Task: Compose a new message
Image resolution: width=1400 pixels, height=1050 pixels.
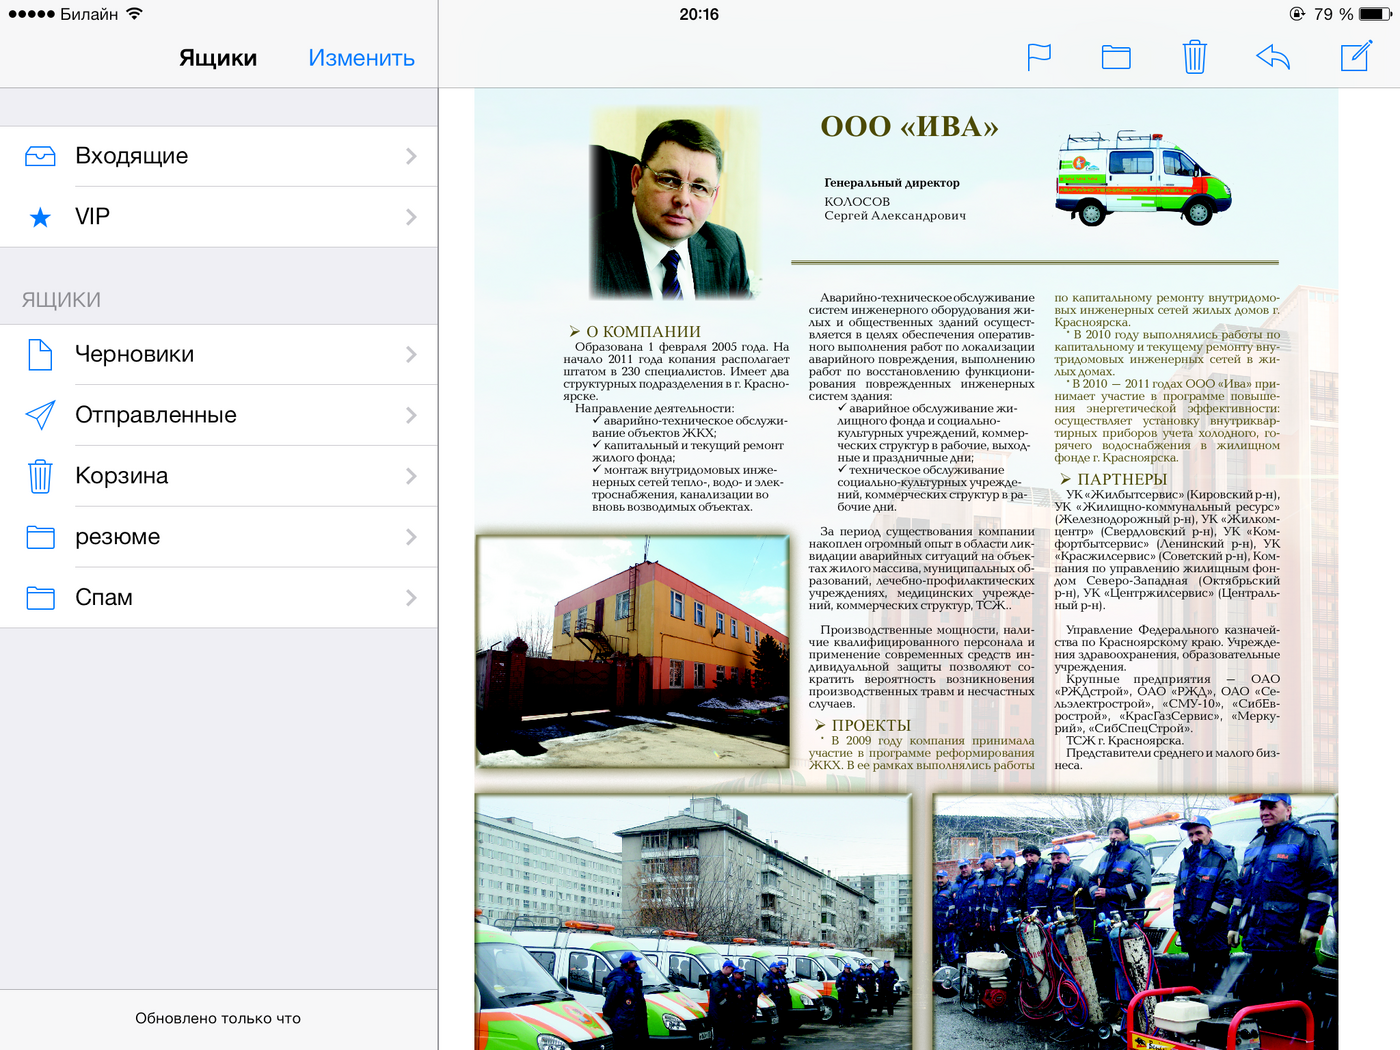Action: [1355, 56]
